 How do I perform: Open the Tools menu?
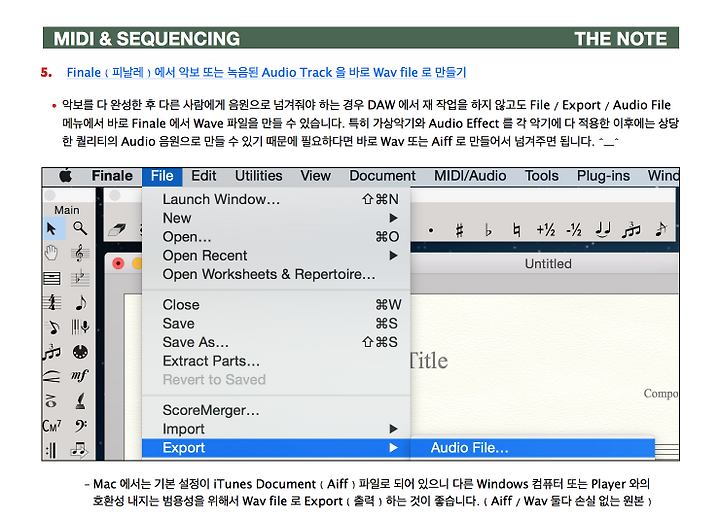point(542,175)
